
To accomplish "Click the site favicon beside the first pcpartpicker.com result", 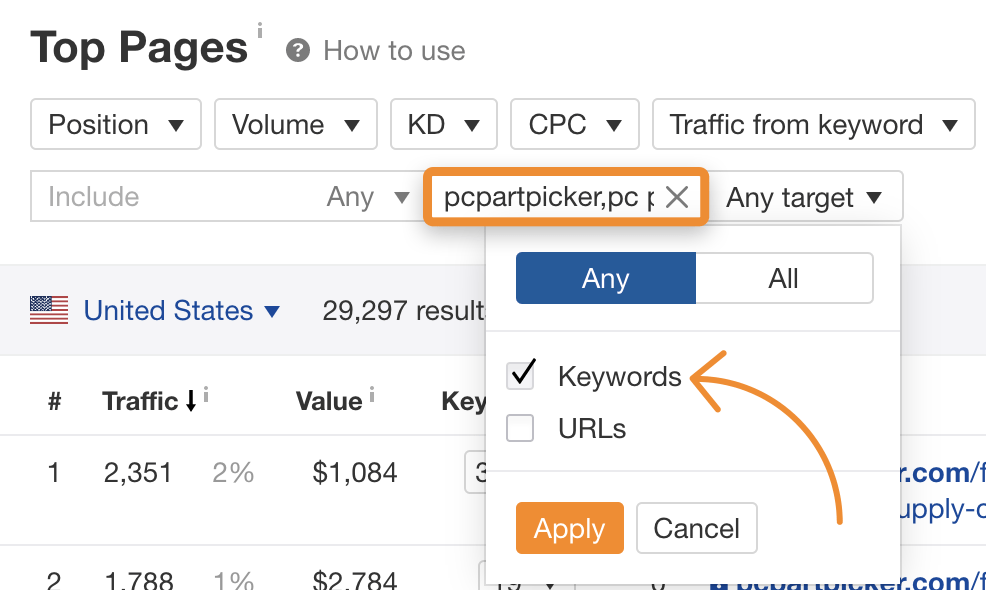I will (x=718, y=472).
